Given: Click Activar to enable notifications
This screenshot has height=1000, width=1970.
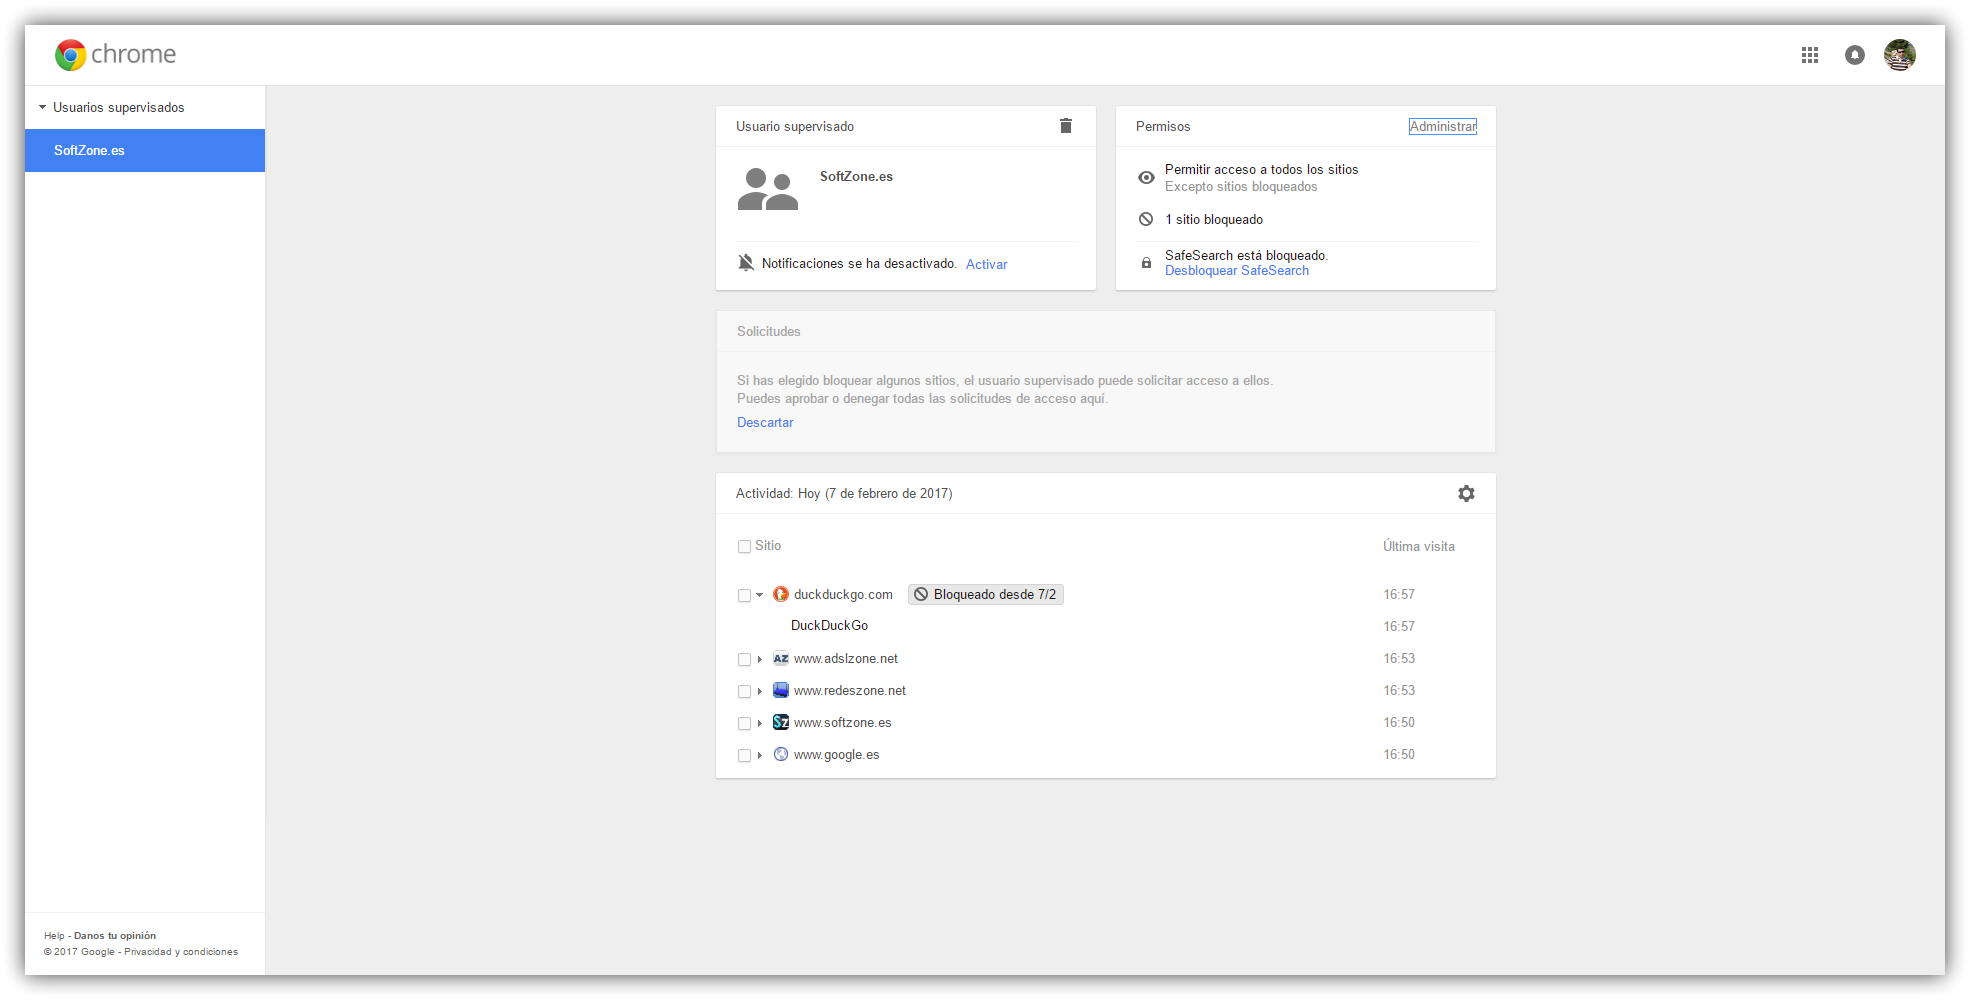Looking at the screenshot, I should tap(986, 264).
